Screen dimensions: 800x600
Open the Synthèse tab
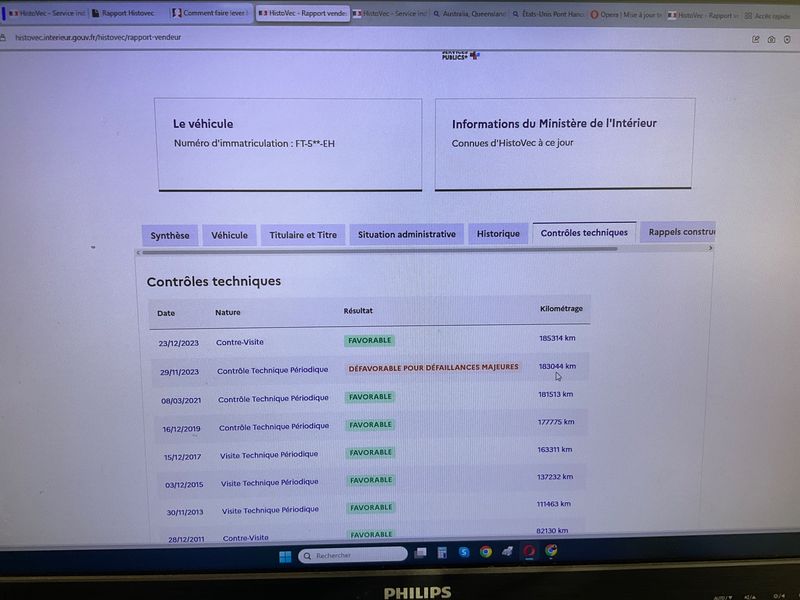pos(170,236)
